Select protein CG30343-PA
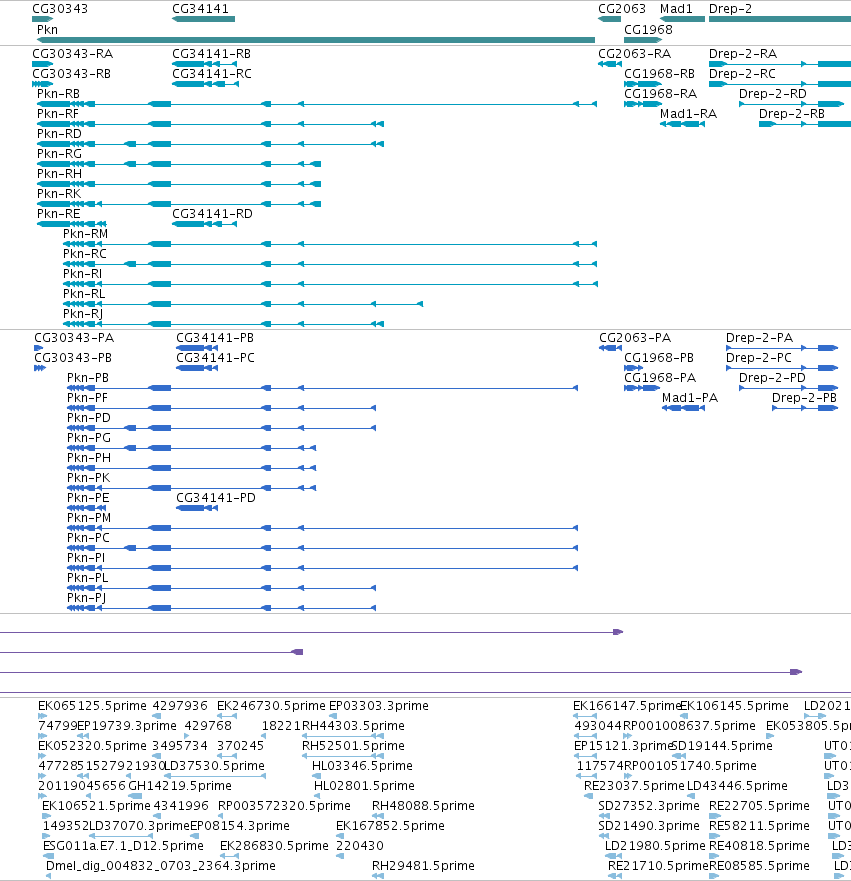851x881 pixels. (x=39, y=348)
